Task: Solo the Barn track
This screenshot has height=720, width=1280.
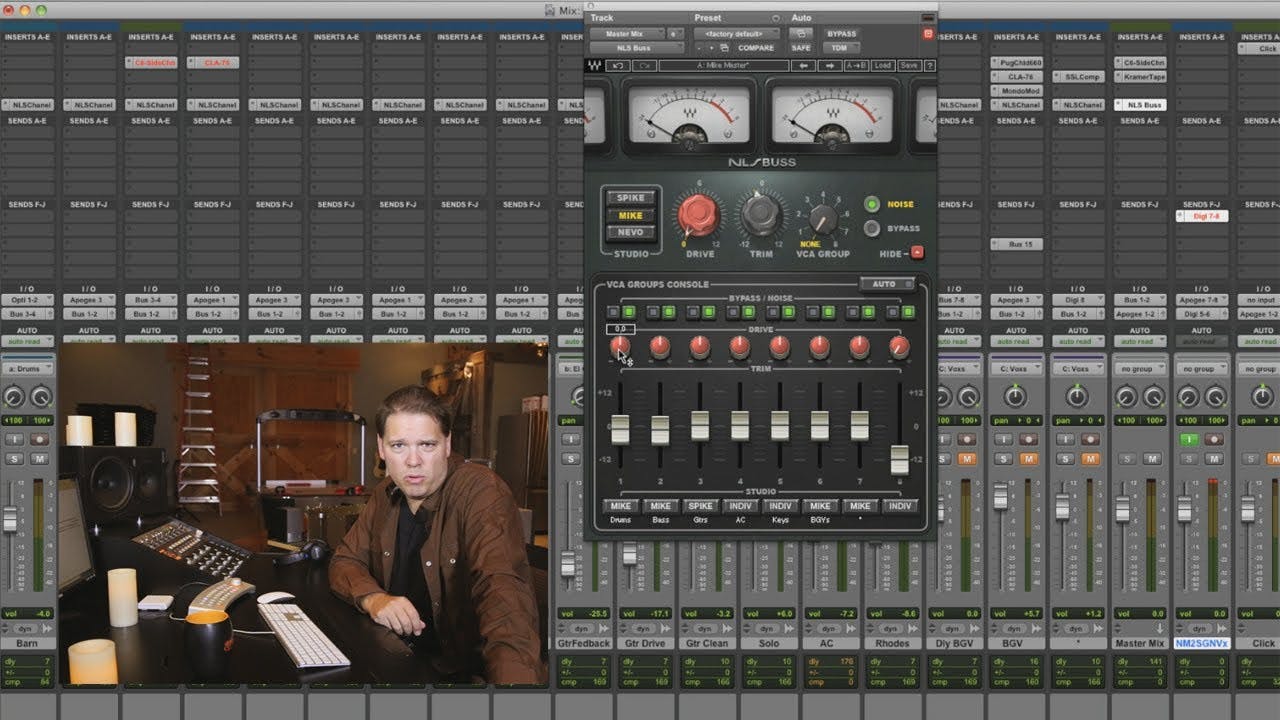Action: click(x=15, y=459)
